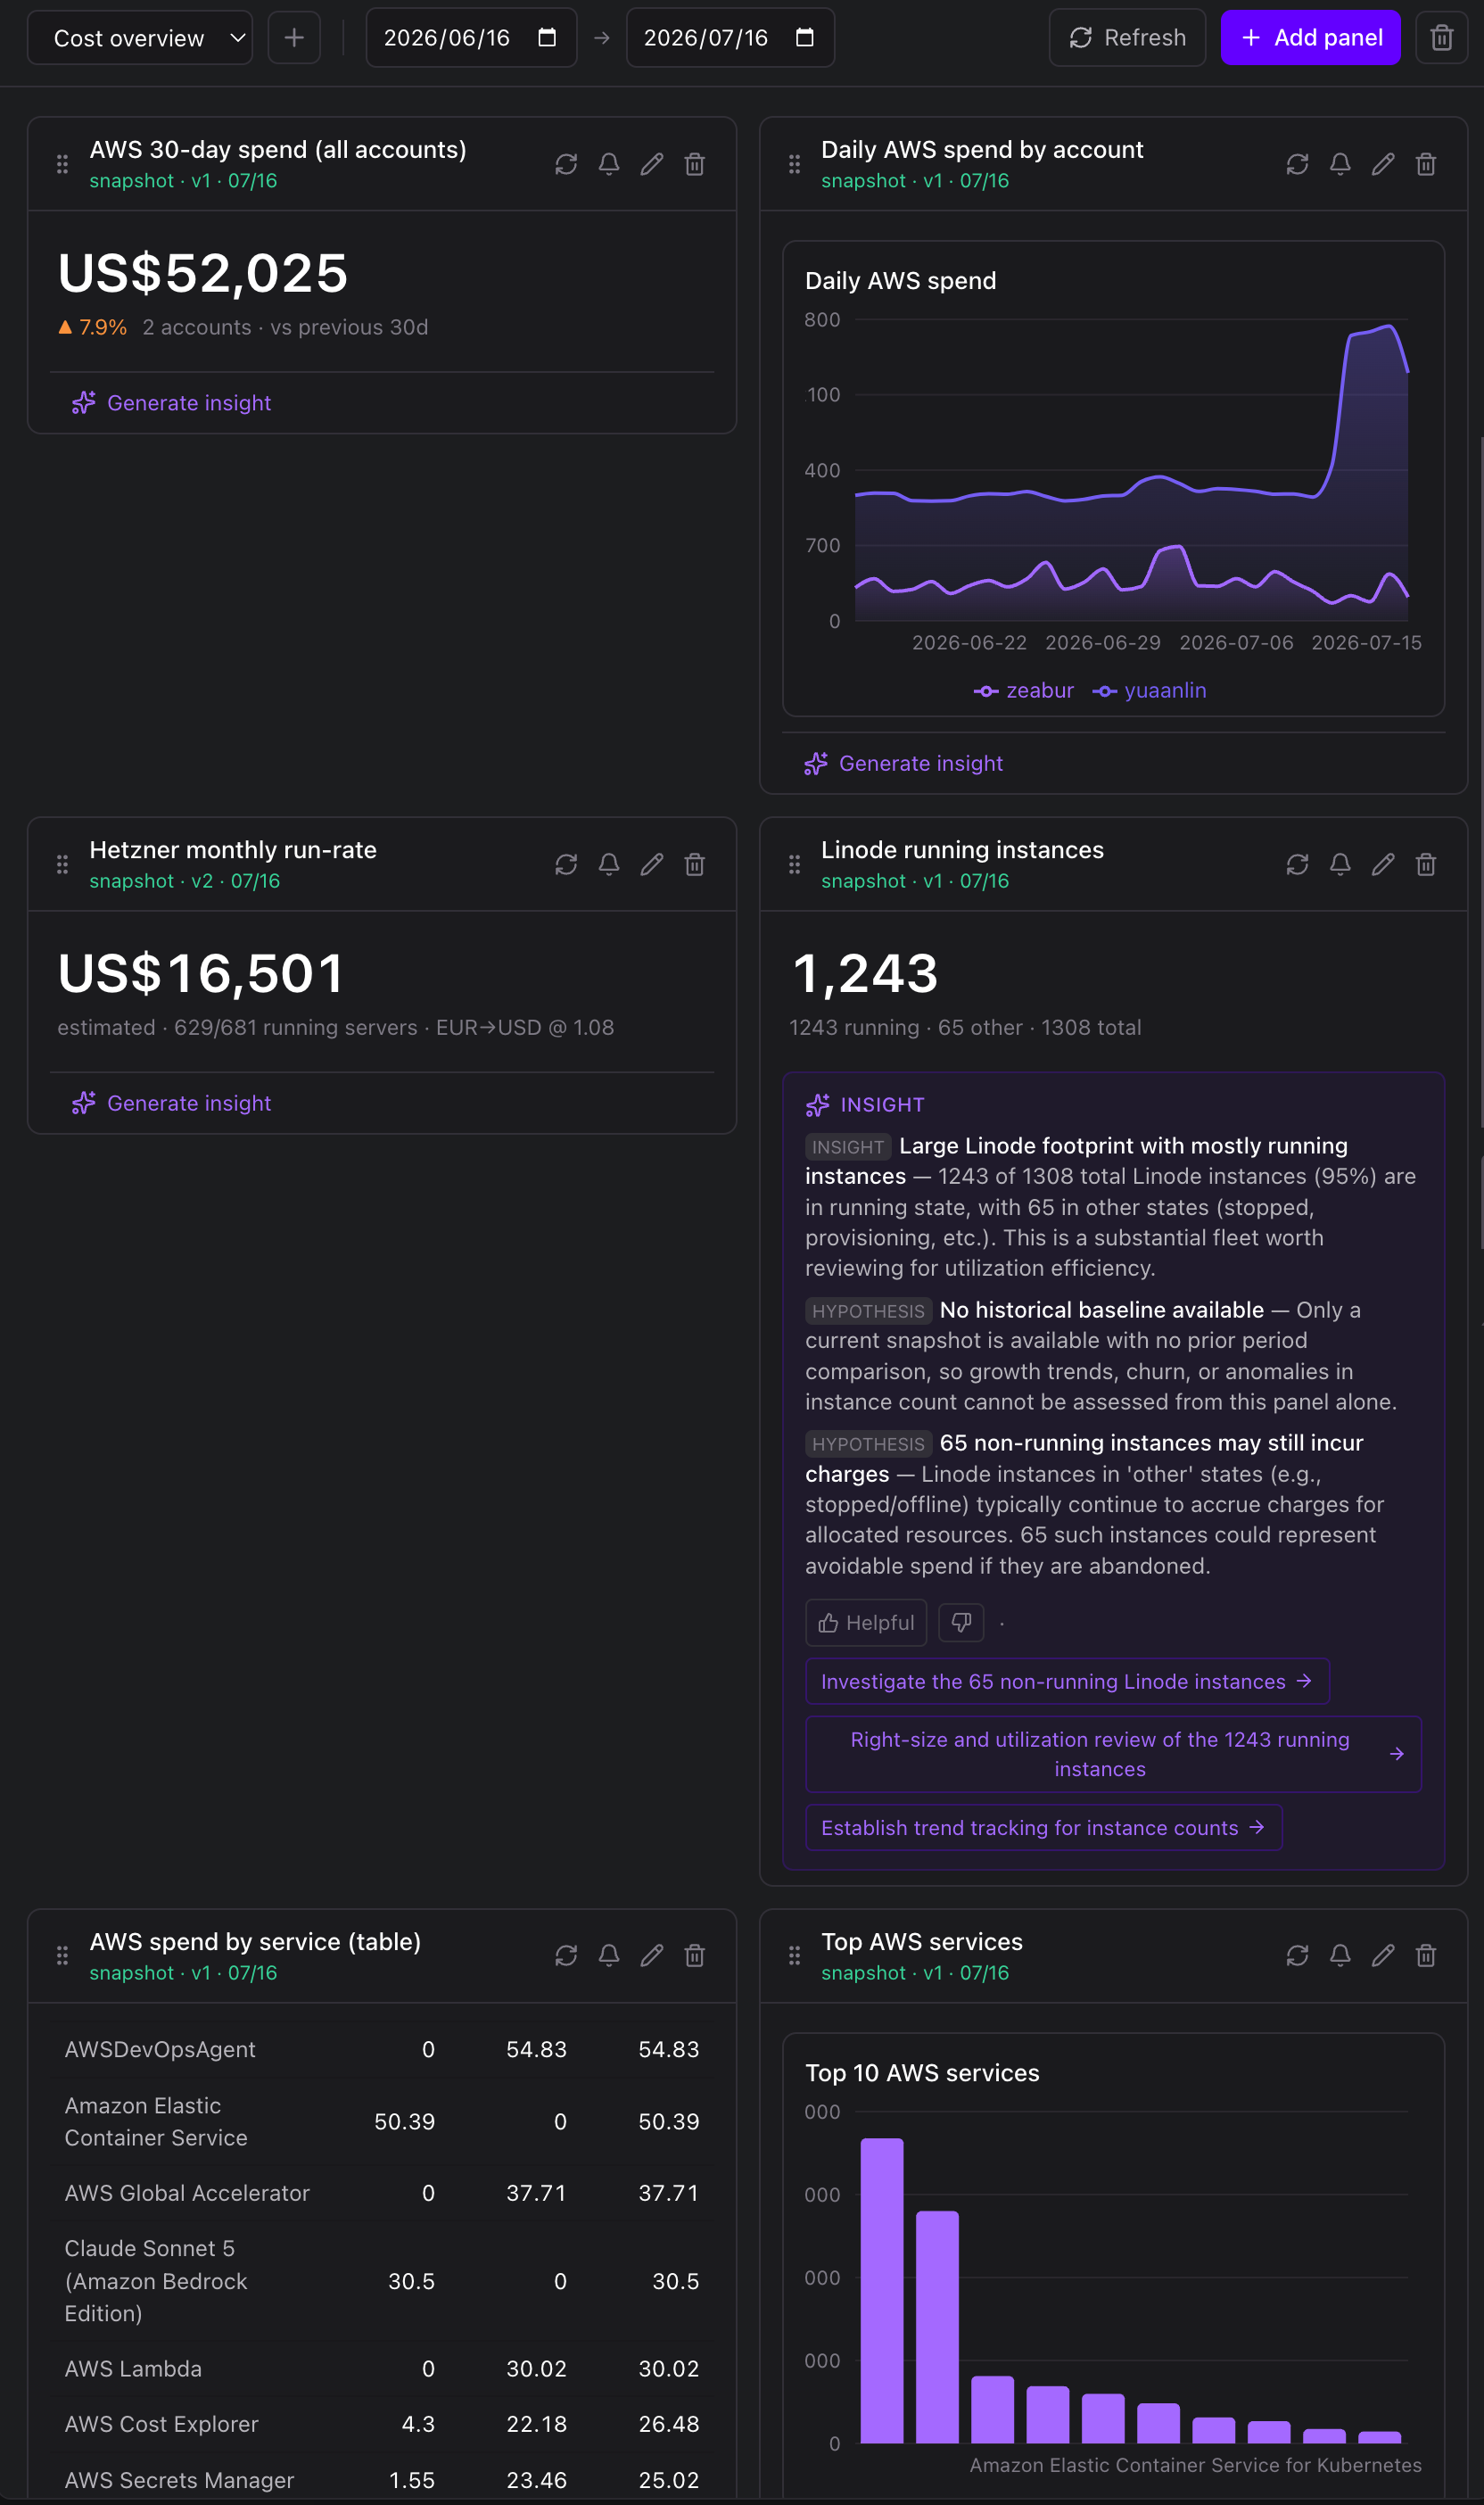The height and width of the screenshot is (2505, 1484).
Task: Click the AWS Cost Explorer row name
Action: pyautogui.click(x=161, y=2424)
